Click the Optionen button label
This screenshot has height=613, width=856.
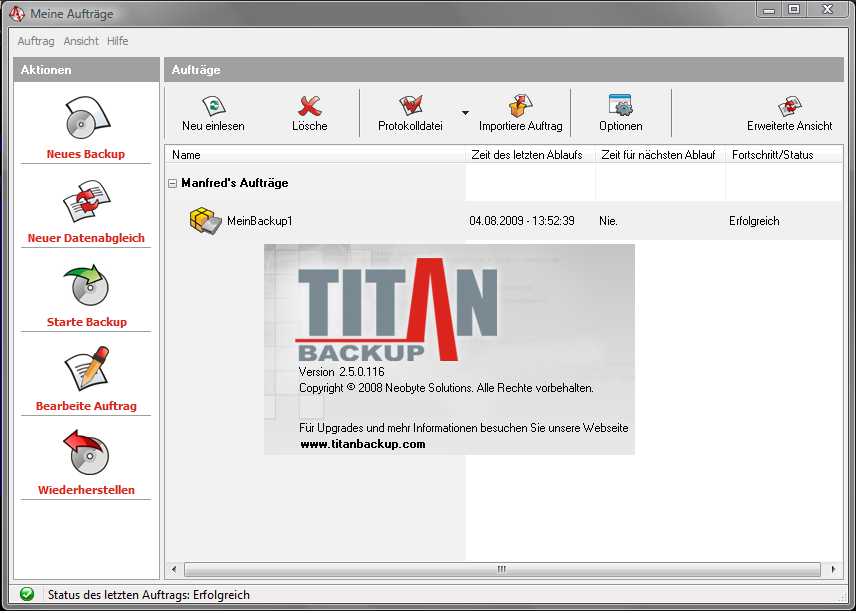pos(621,126)
